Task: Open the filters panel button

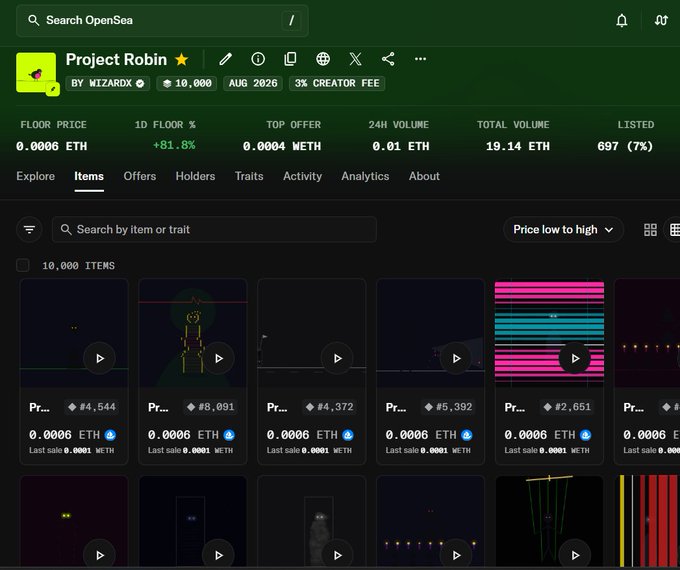Action: 29,229
